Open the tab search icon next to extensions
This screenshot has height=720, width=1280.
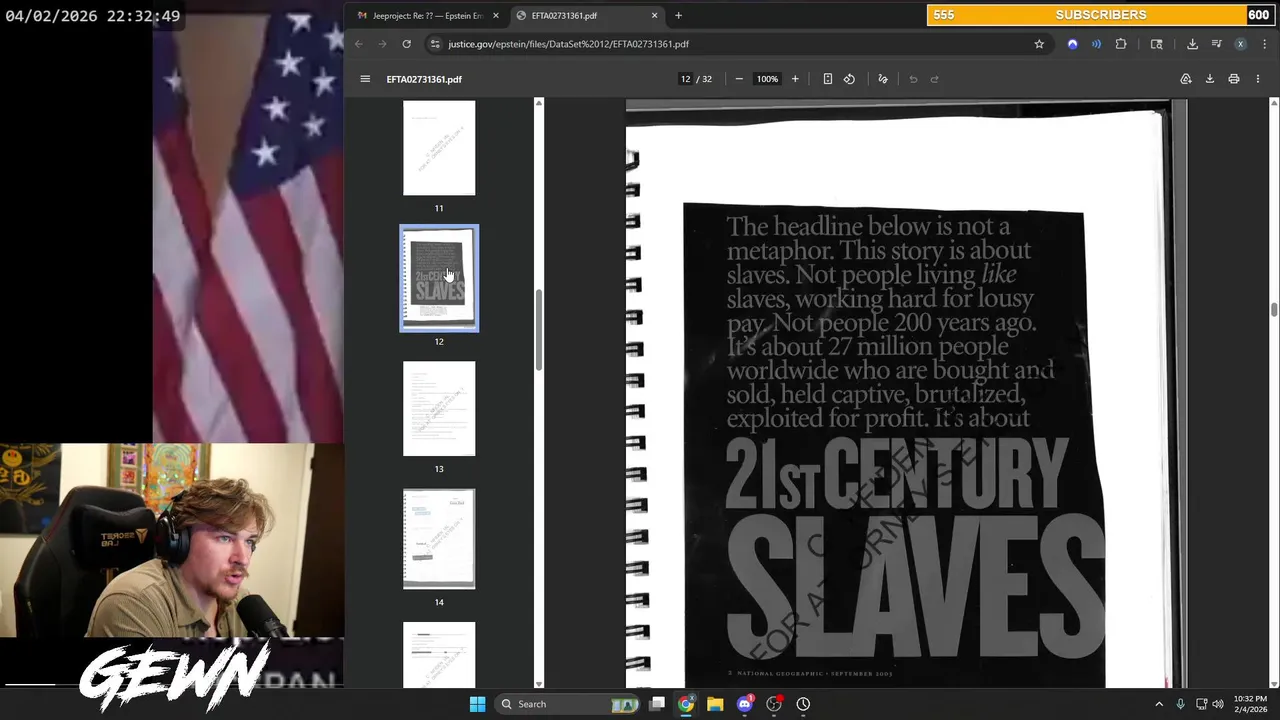[1157, 44]
